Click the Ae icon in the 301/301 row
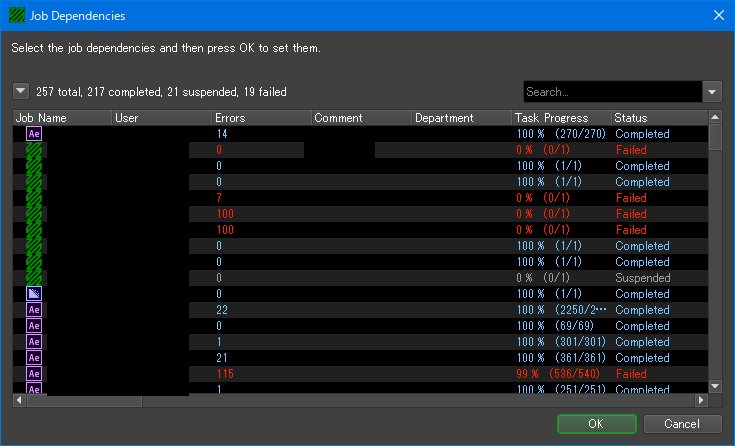Viewport: 735px width, 446px height. point(34,341)
